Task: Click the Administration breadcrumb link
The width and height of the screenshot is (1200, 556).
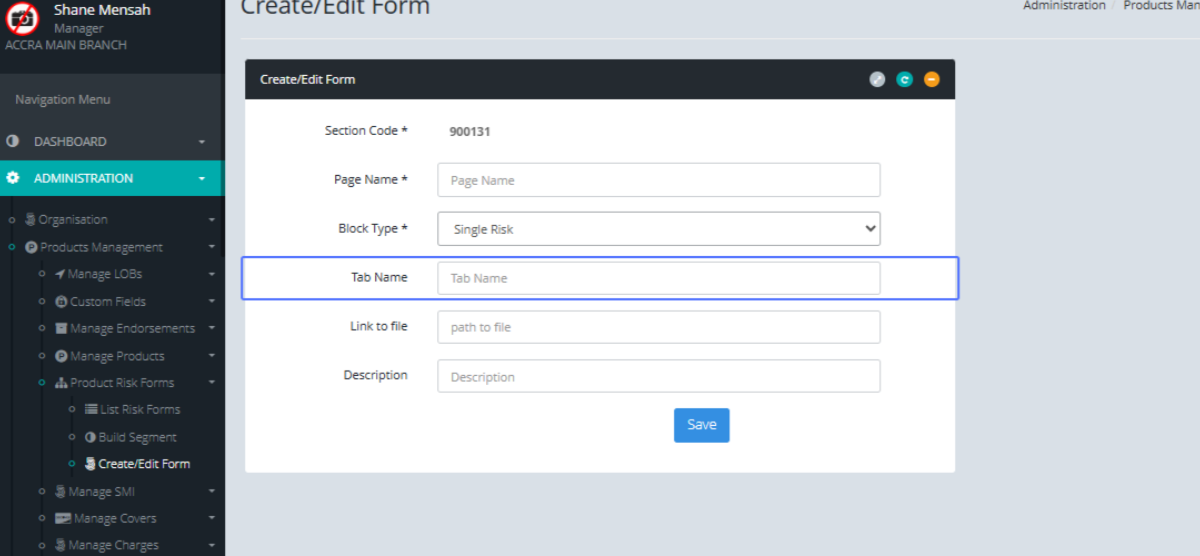Action: [x=1063, y=6]
